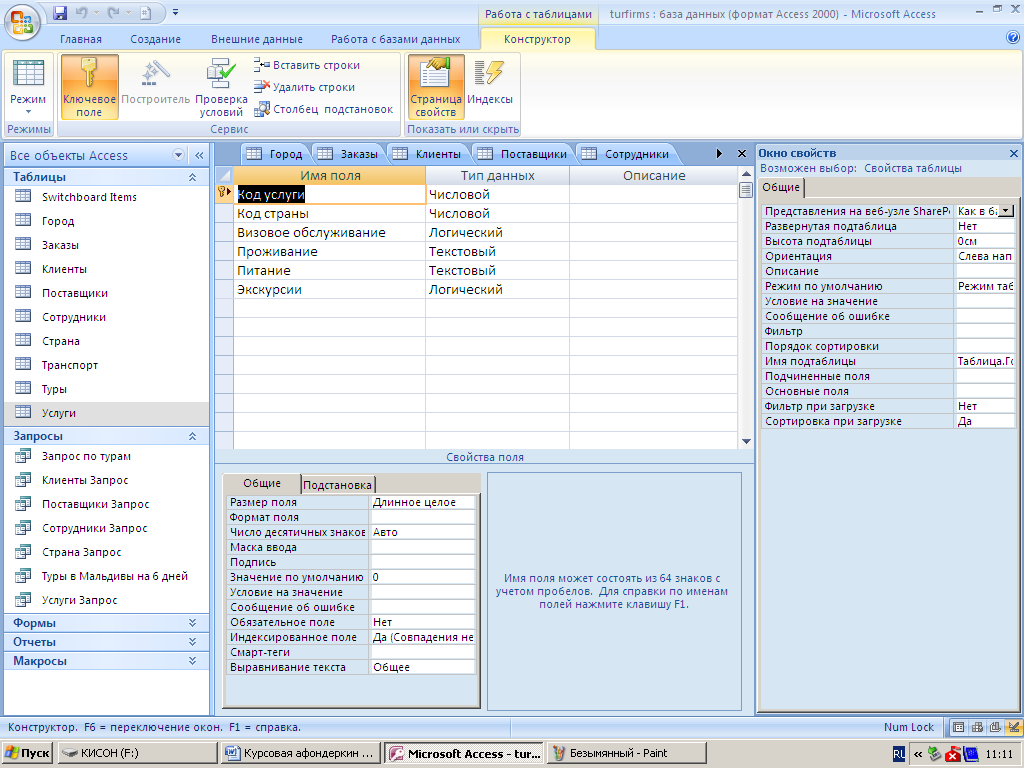Click the key row selector of Код услуги

click(x=225, y=194)
